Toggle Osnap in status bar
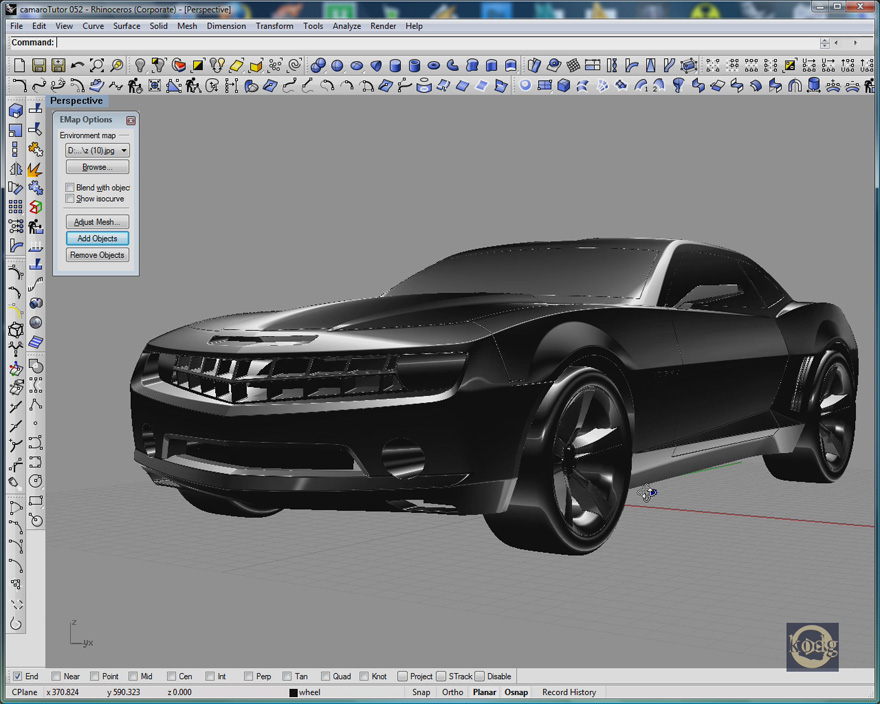Viewport: 880px width, 704px height. pos(516,692)
